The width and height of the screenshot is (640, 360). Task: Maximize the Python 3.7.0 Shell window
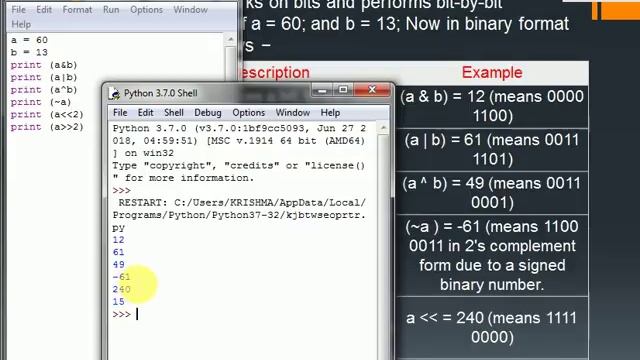point(343,90)
